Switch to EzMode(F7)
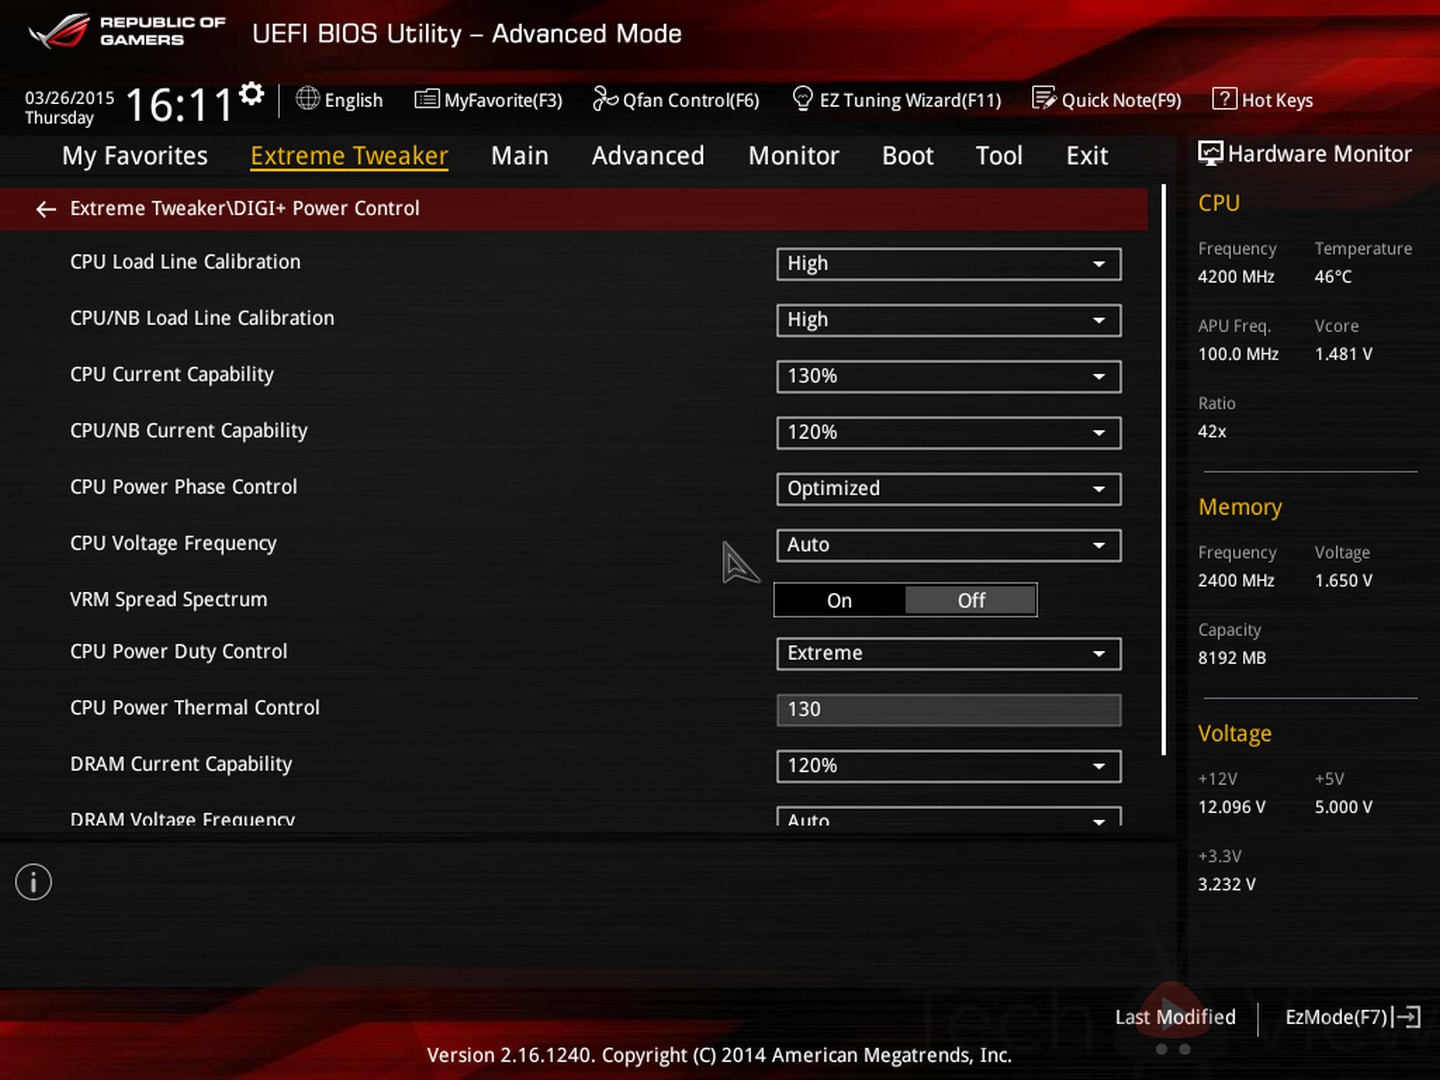Image resolution: width=1440 pixels, height=1080 pixels. pyautogui.click(x=1353, y=1017)
